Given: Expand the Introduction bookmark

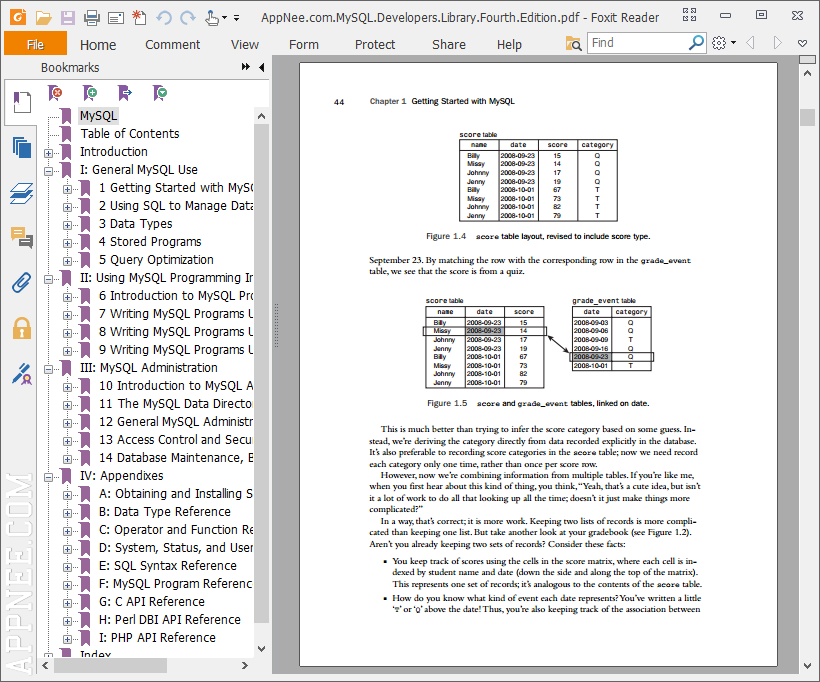Looking at the screenshot, I should click(49, 153).
